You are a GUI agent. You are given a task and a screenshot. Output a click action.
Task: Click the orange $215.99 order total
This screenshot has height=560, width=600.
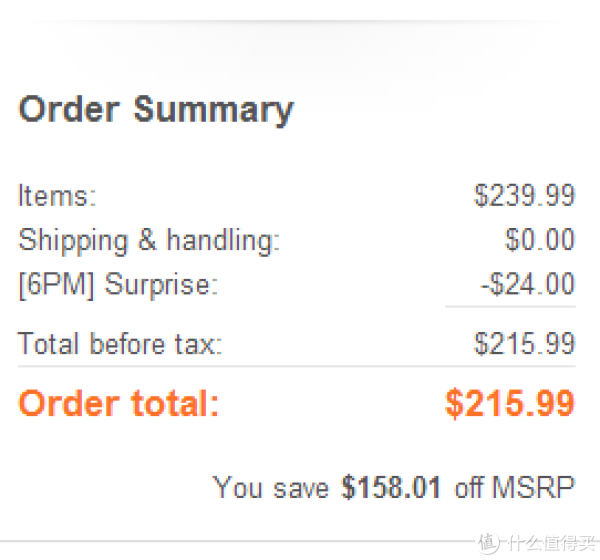510,403
